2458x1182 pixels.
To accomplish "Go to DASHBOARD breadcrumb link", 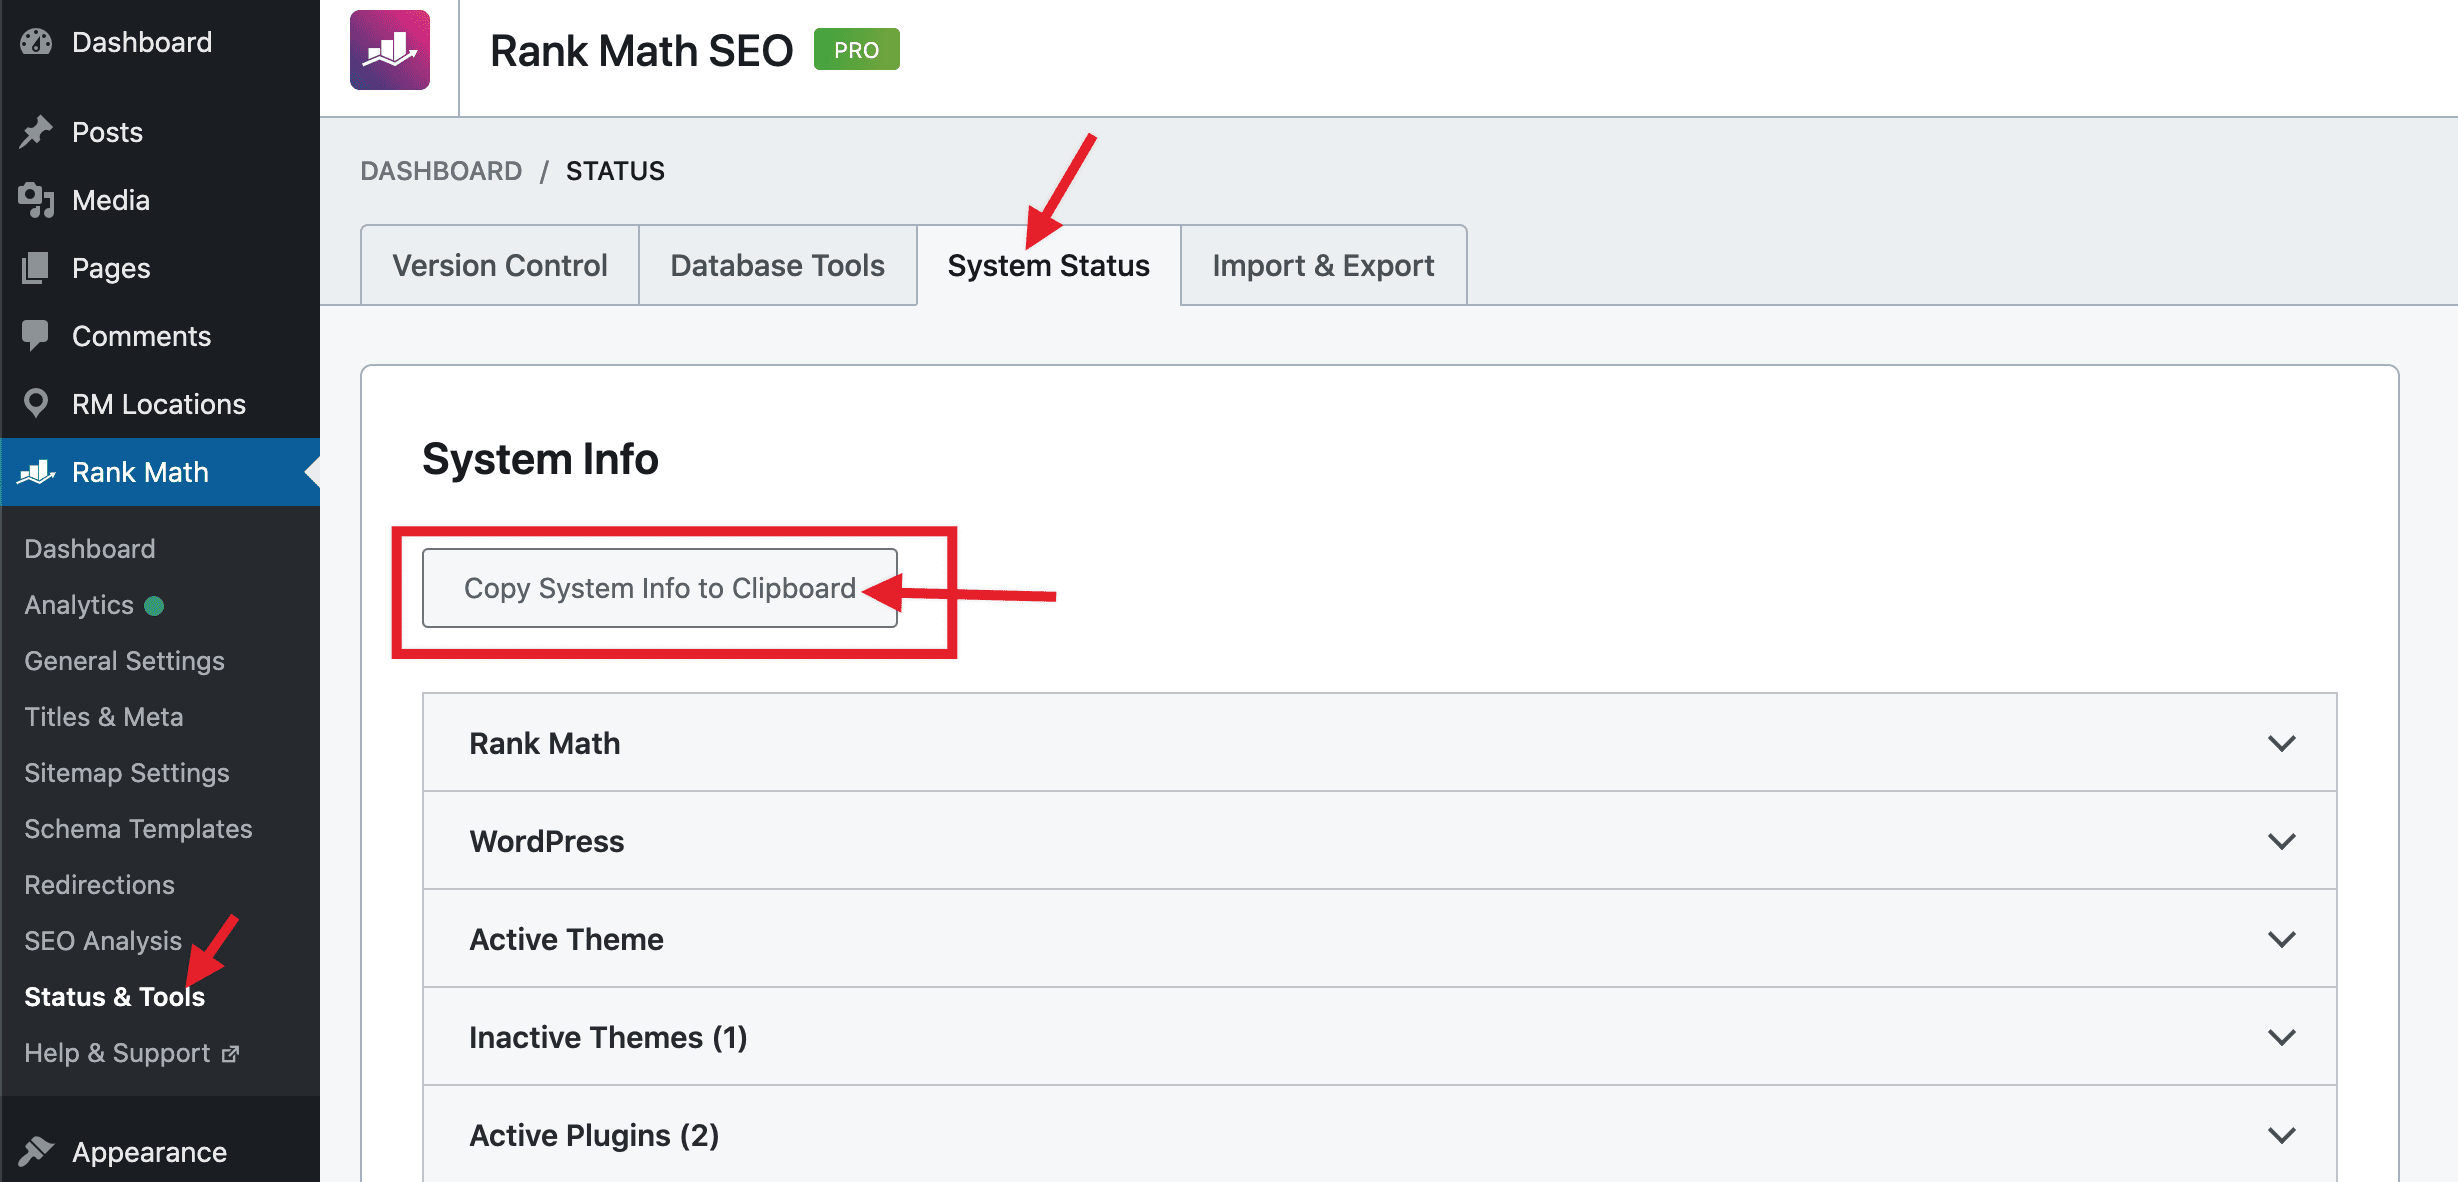I will coord(441,171).
